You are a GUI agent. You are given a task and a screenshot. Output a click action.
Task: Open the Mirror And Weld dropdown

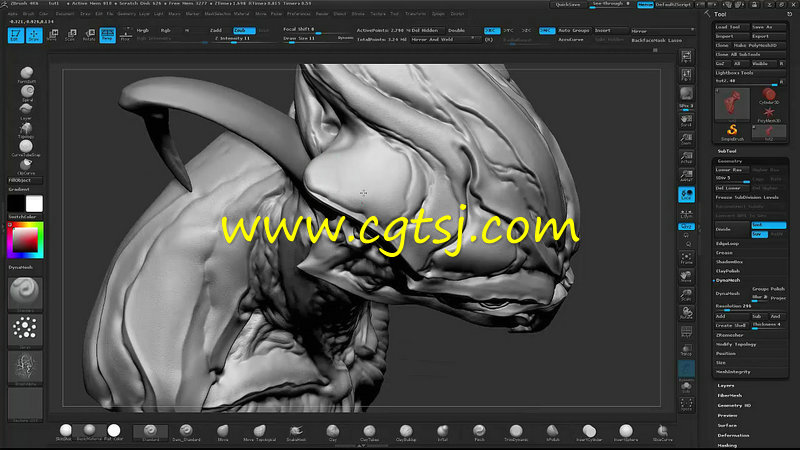(x=445, y=39)
